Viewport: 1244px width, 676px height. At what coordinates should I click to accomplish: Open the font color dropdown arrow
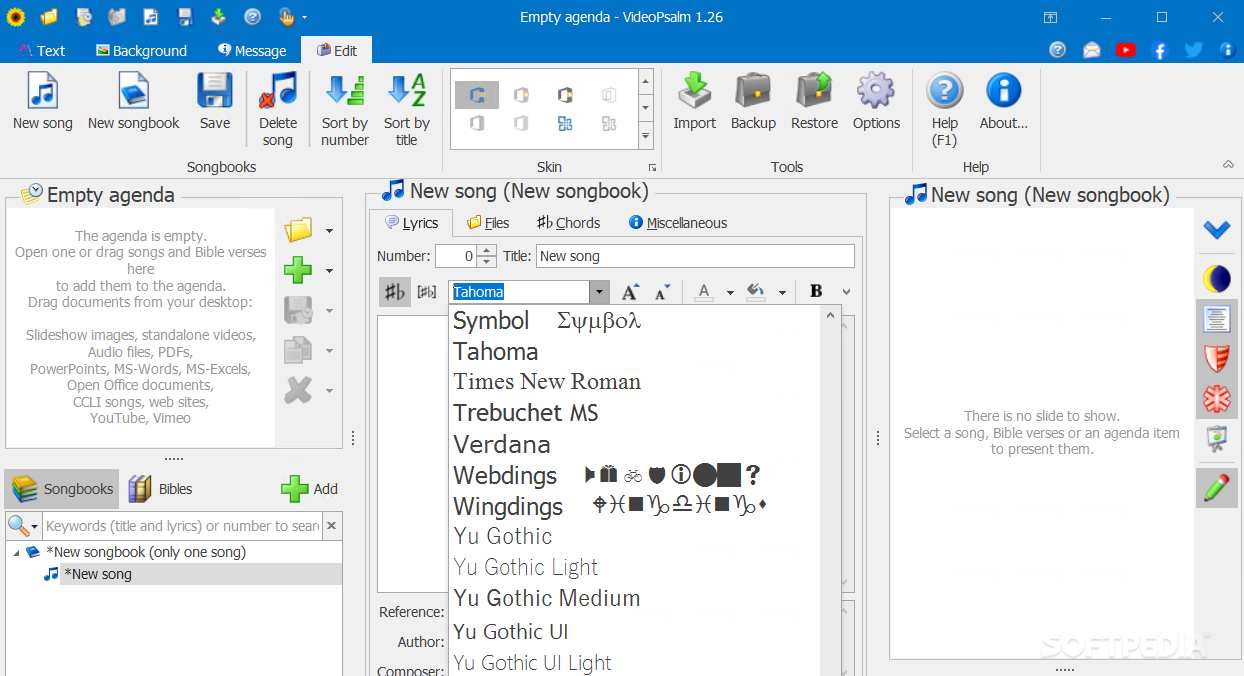click(730, 293)
